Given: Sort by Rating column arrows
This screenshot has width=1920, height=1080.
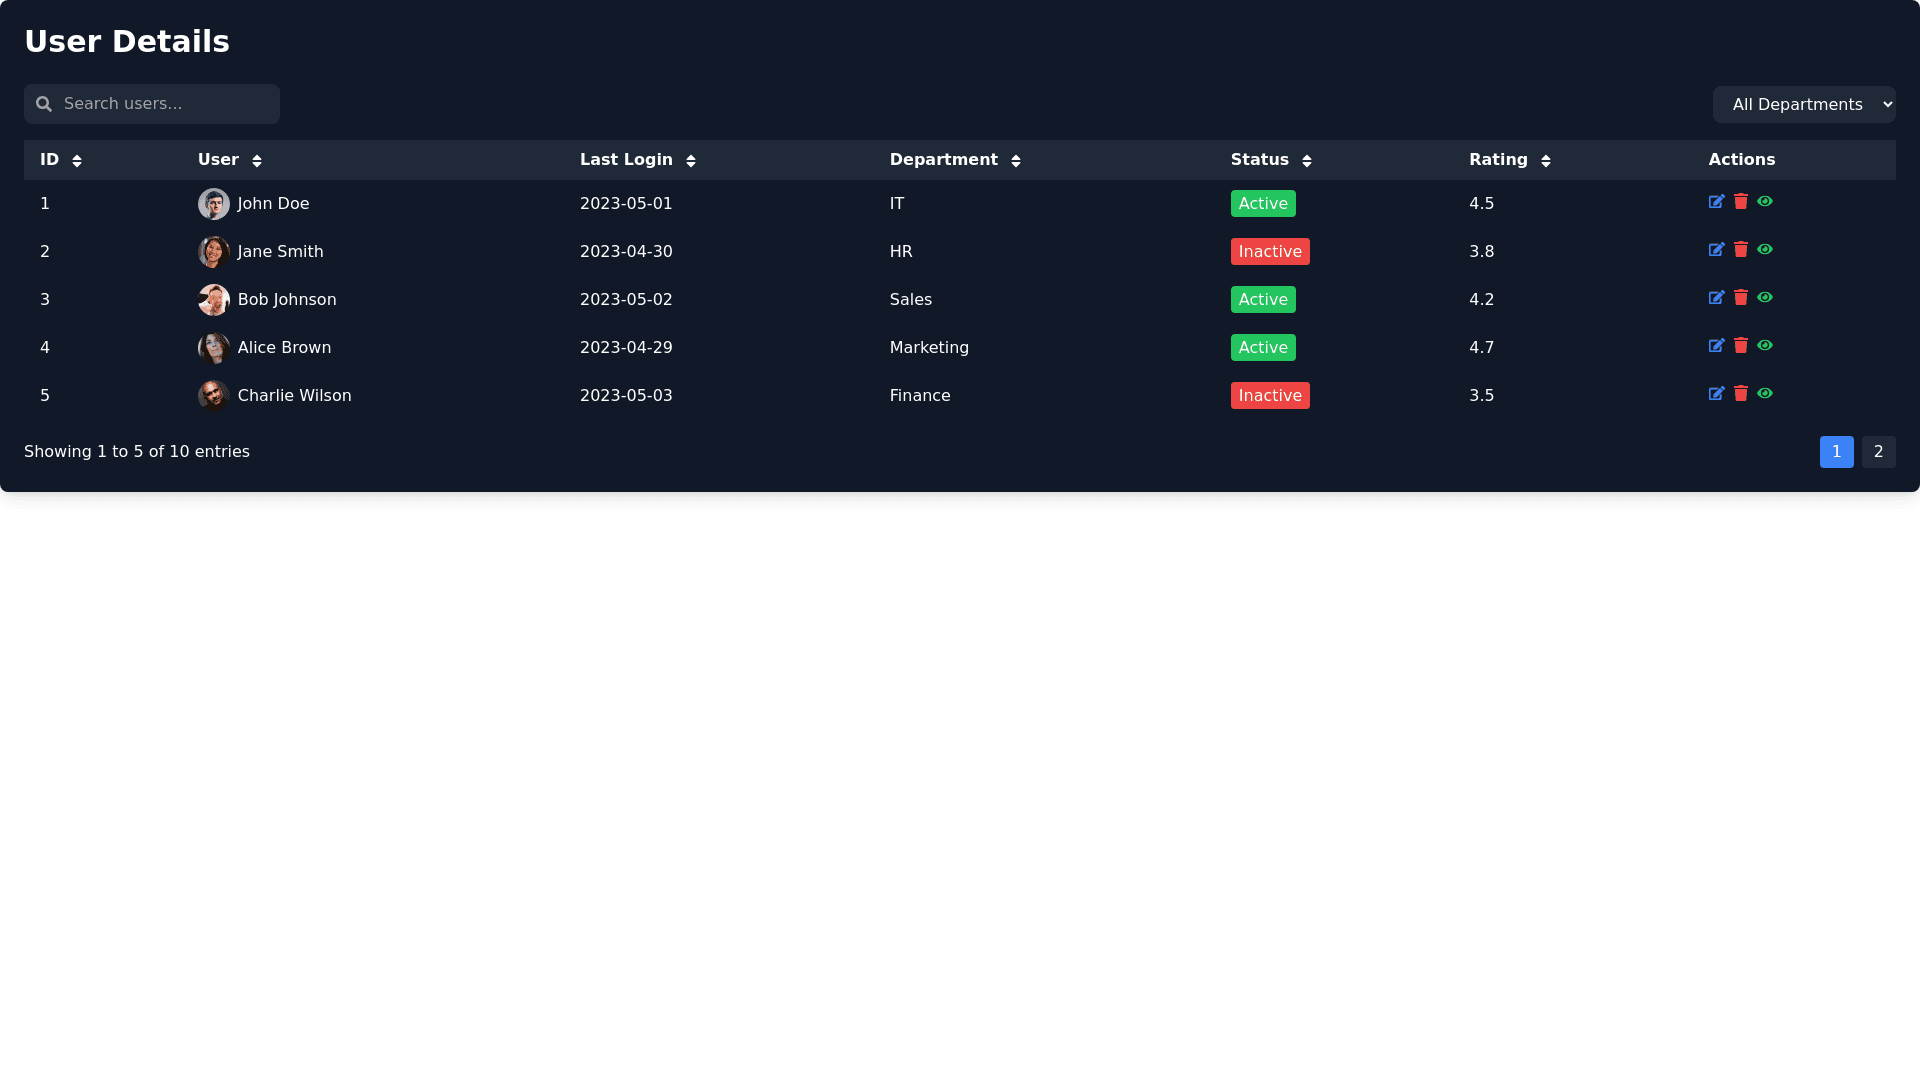Looking at the screenshot, I should pyautogui.click(x=1545, y=161).
